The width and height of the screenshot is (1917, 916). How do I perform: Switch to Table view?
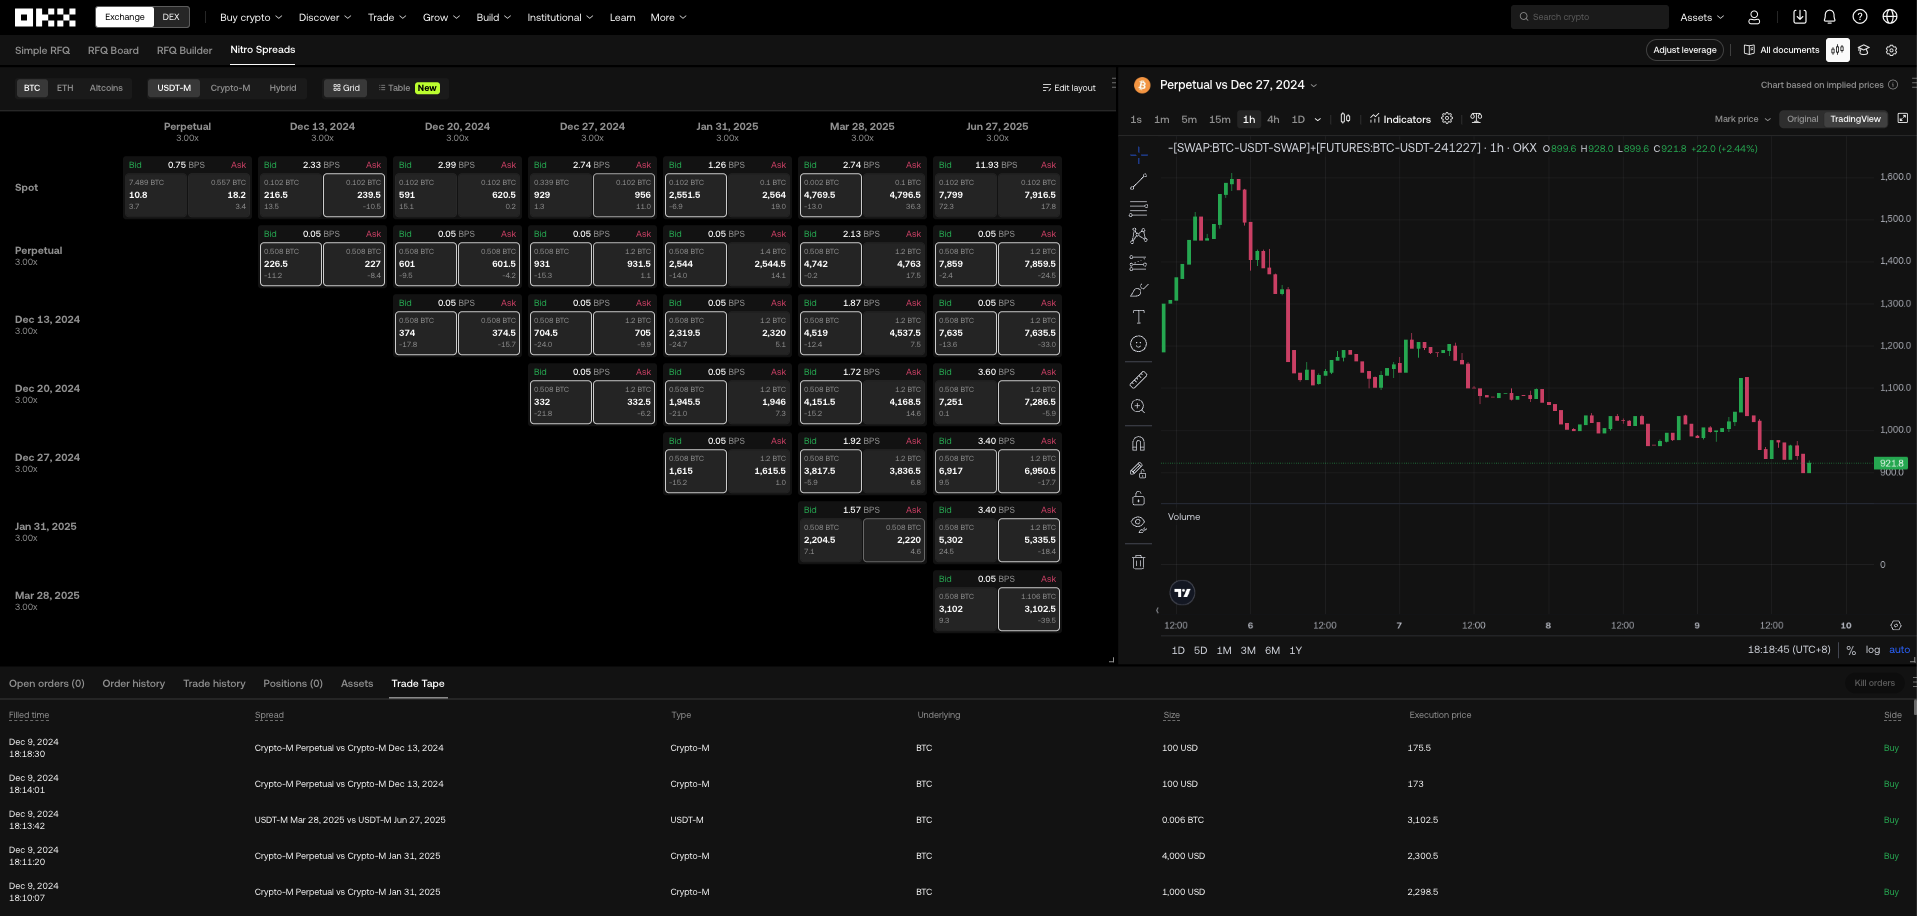pos(409,88)
